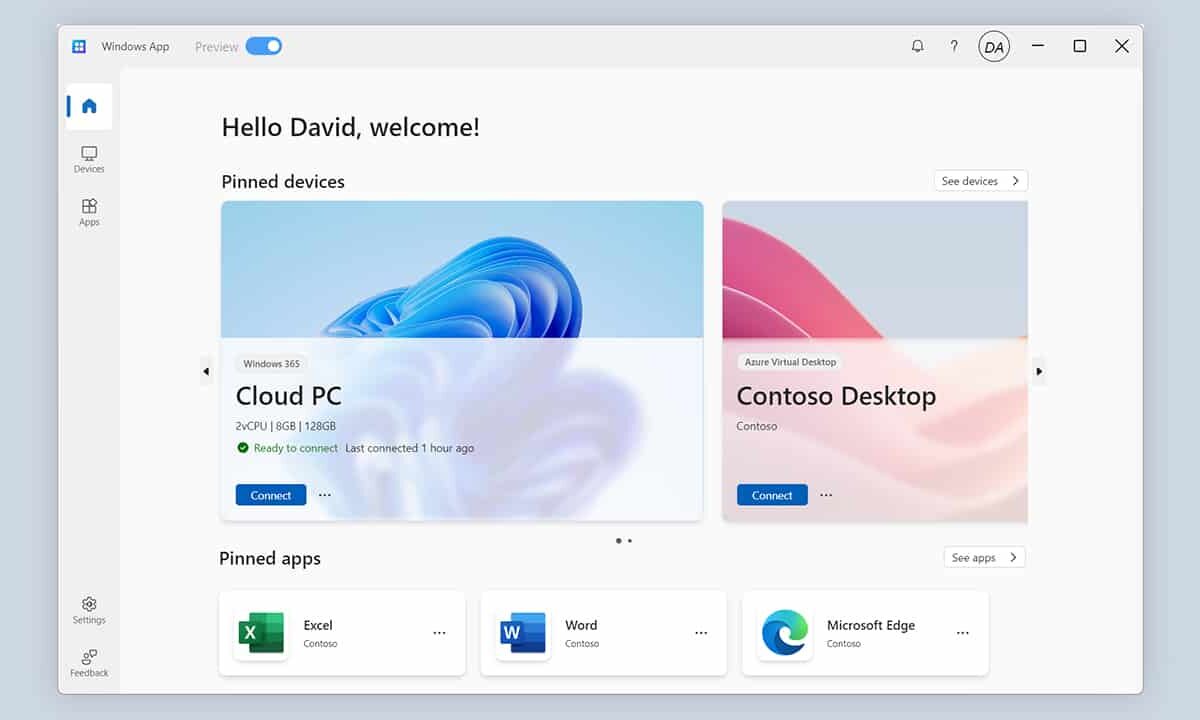Connect to Contoso Desktop
1200x720 pixels.
coord(771,494)
